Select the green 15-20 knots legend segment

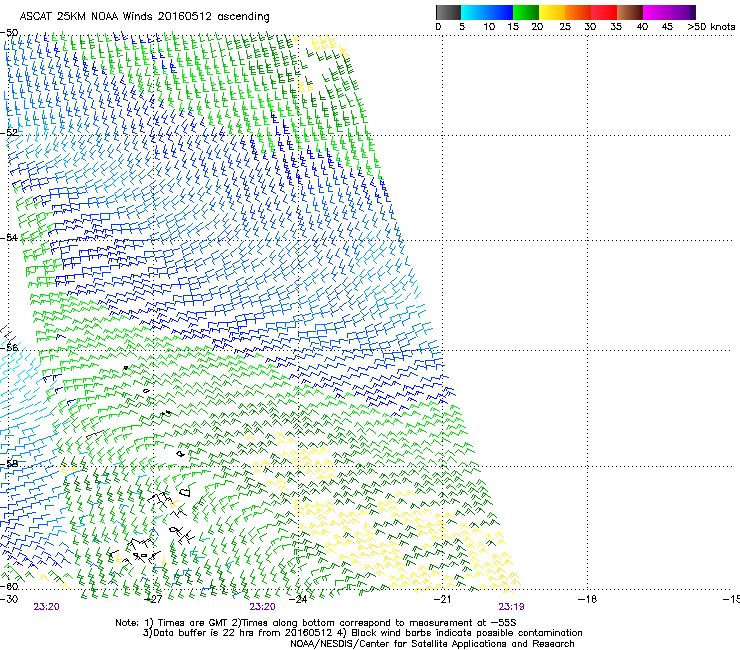tap(526, 12)
